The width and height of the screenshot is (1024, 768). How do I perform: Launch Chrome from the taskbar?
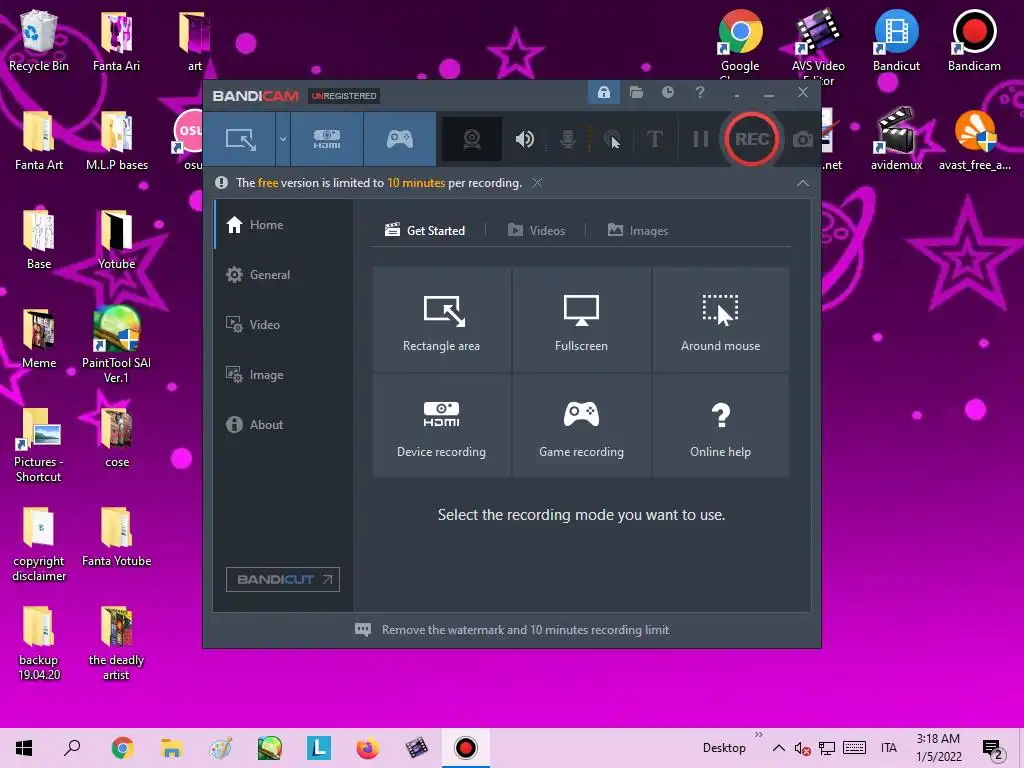pos(122,748)
